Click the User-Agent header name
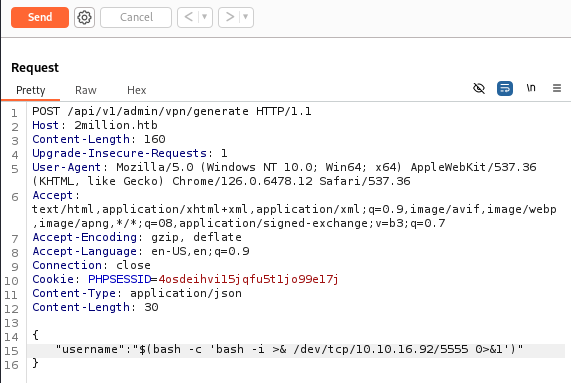Image resolution: width=571 pixels, height=383 pixels. coord(66,167)
